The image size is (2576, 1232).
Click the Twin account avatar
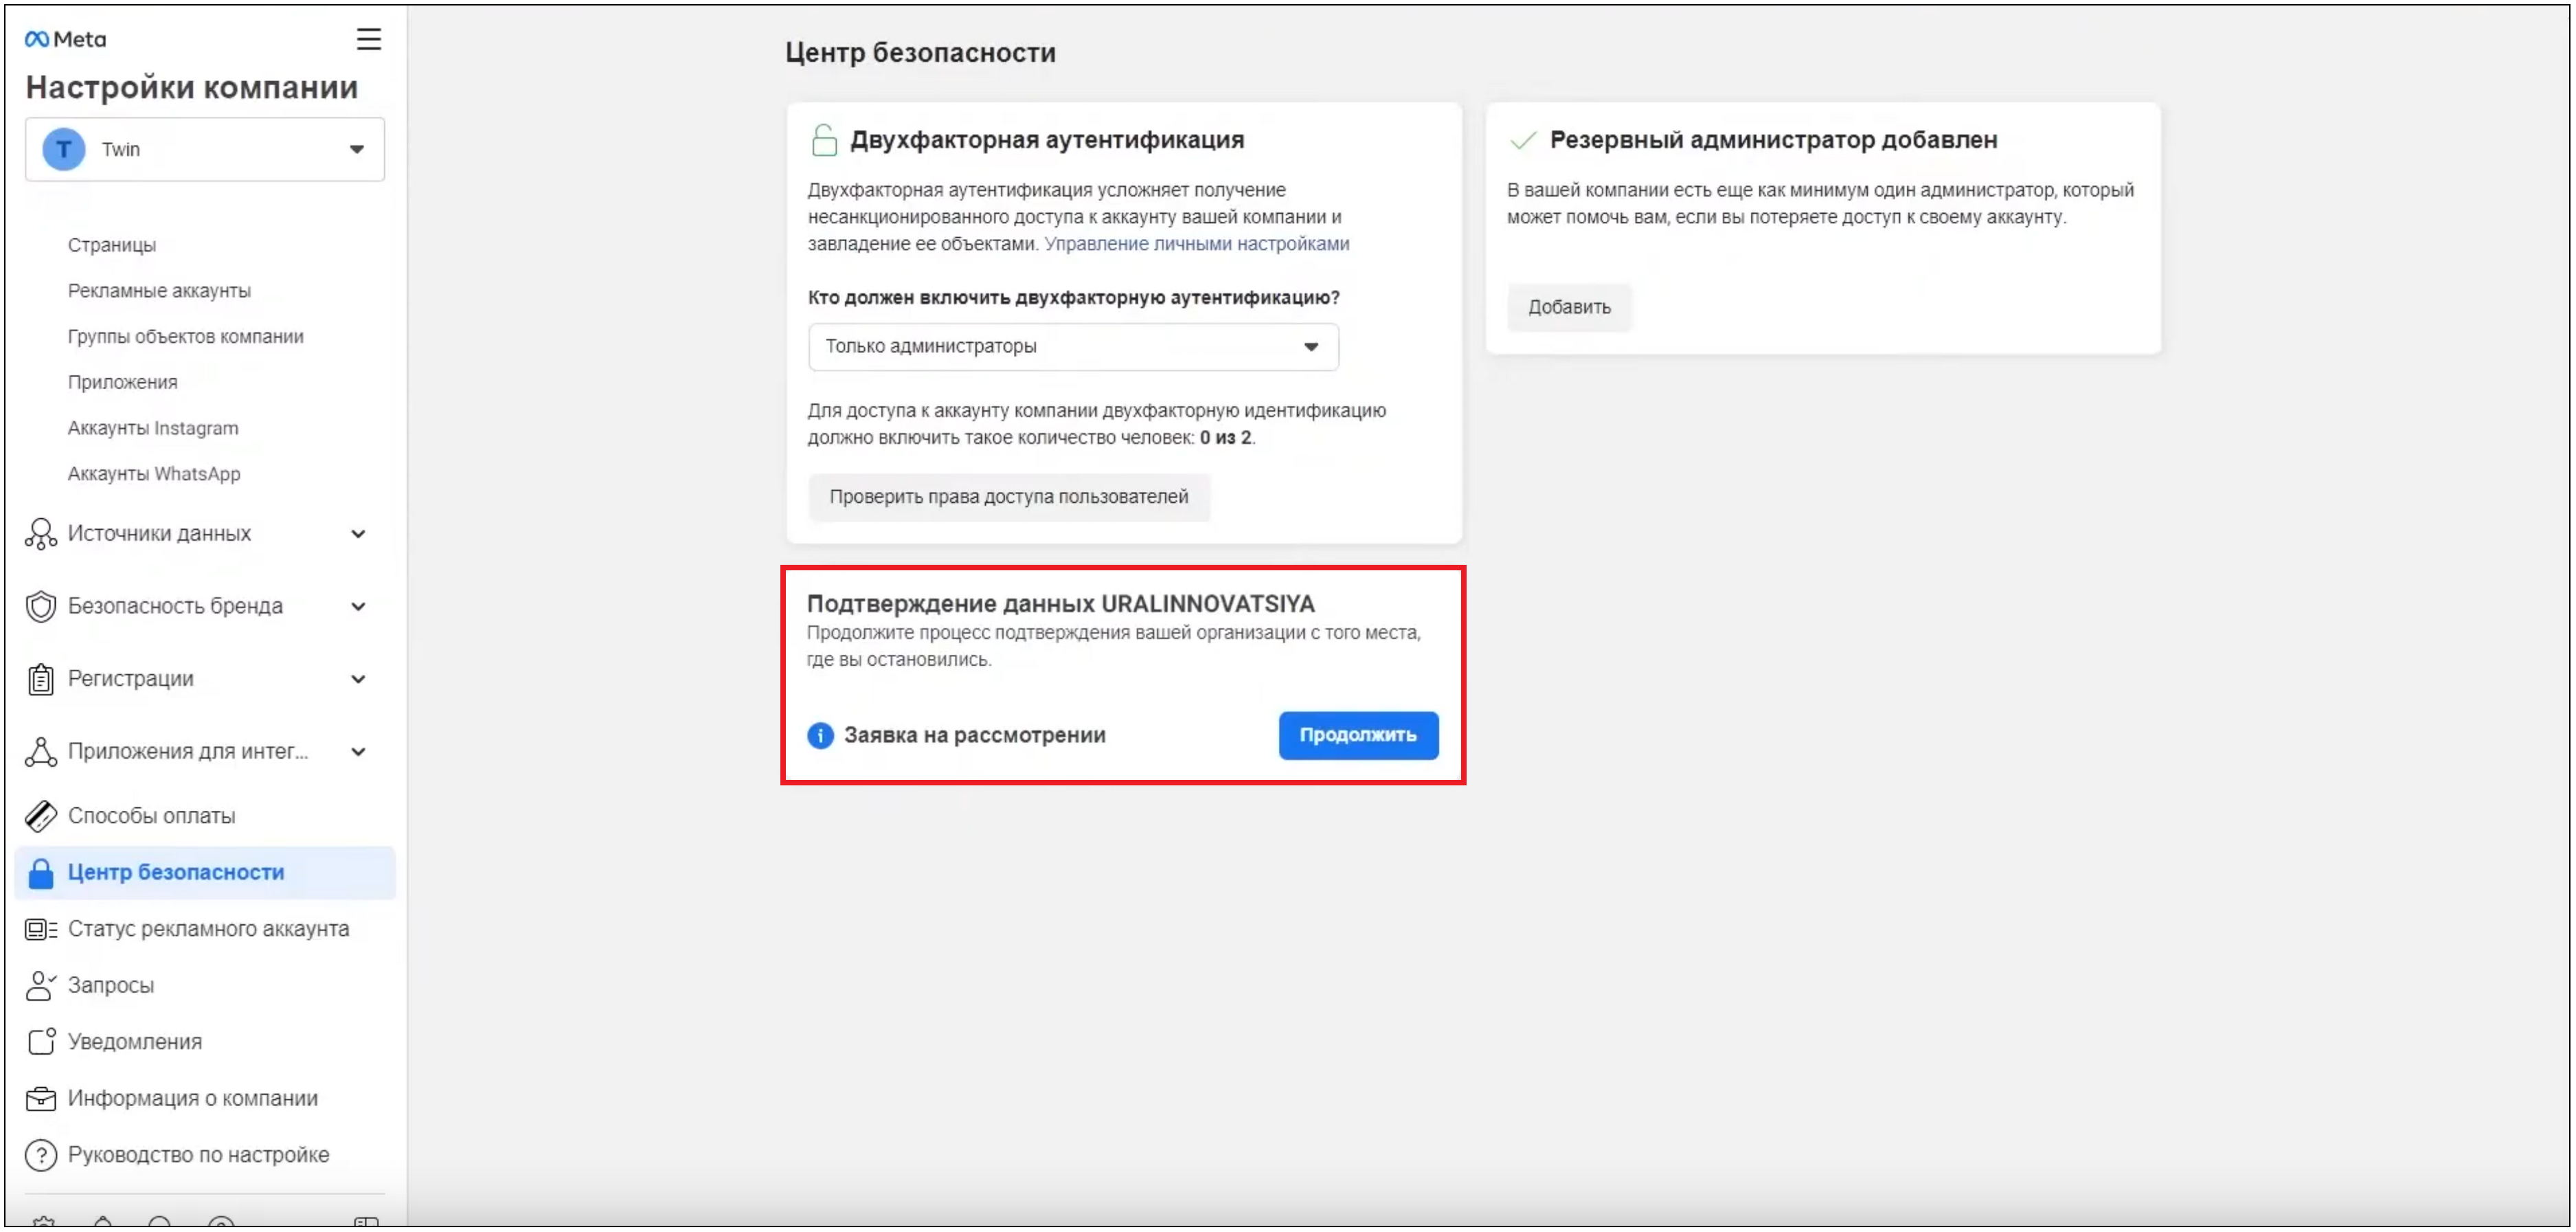pyautogui.click(x=63, y=149)
